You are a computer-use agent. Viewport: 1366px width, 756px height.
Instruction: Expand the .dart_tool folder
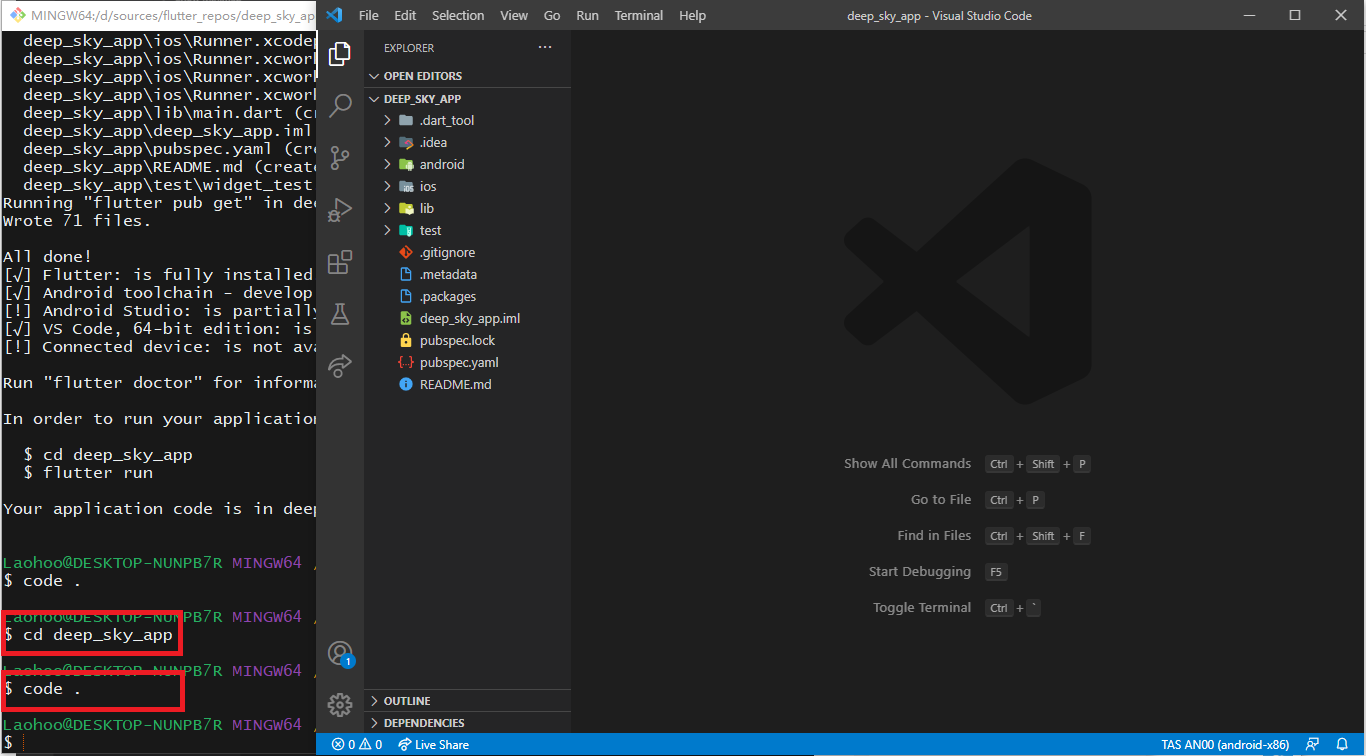467,120
